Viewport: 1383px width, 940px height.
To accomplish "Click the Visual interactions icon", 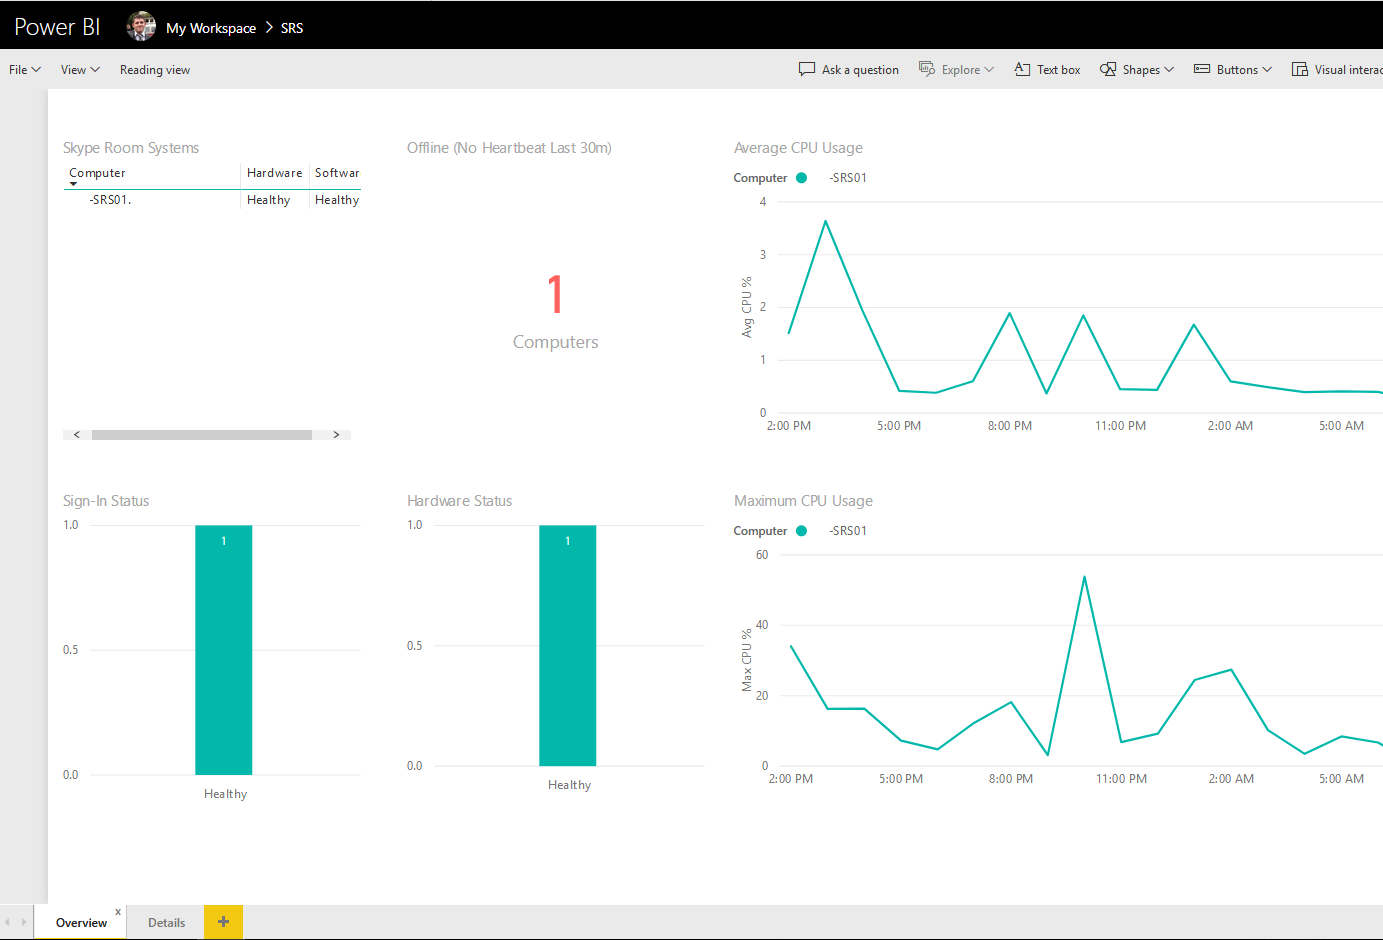I will pos(1300,69).
